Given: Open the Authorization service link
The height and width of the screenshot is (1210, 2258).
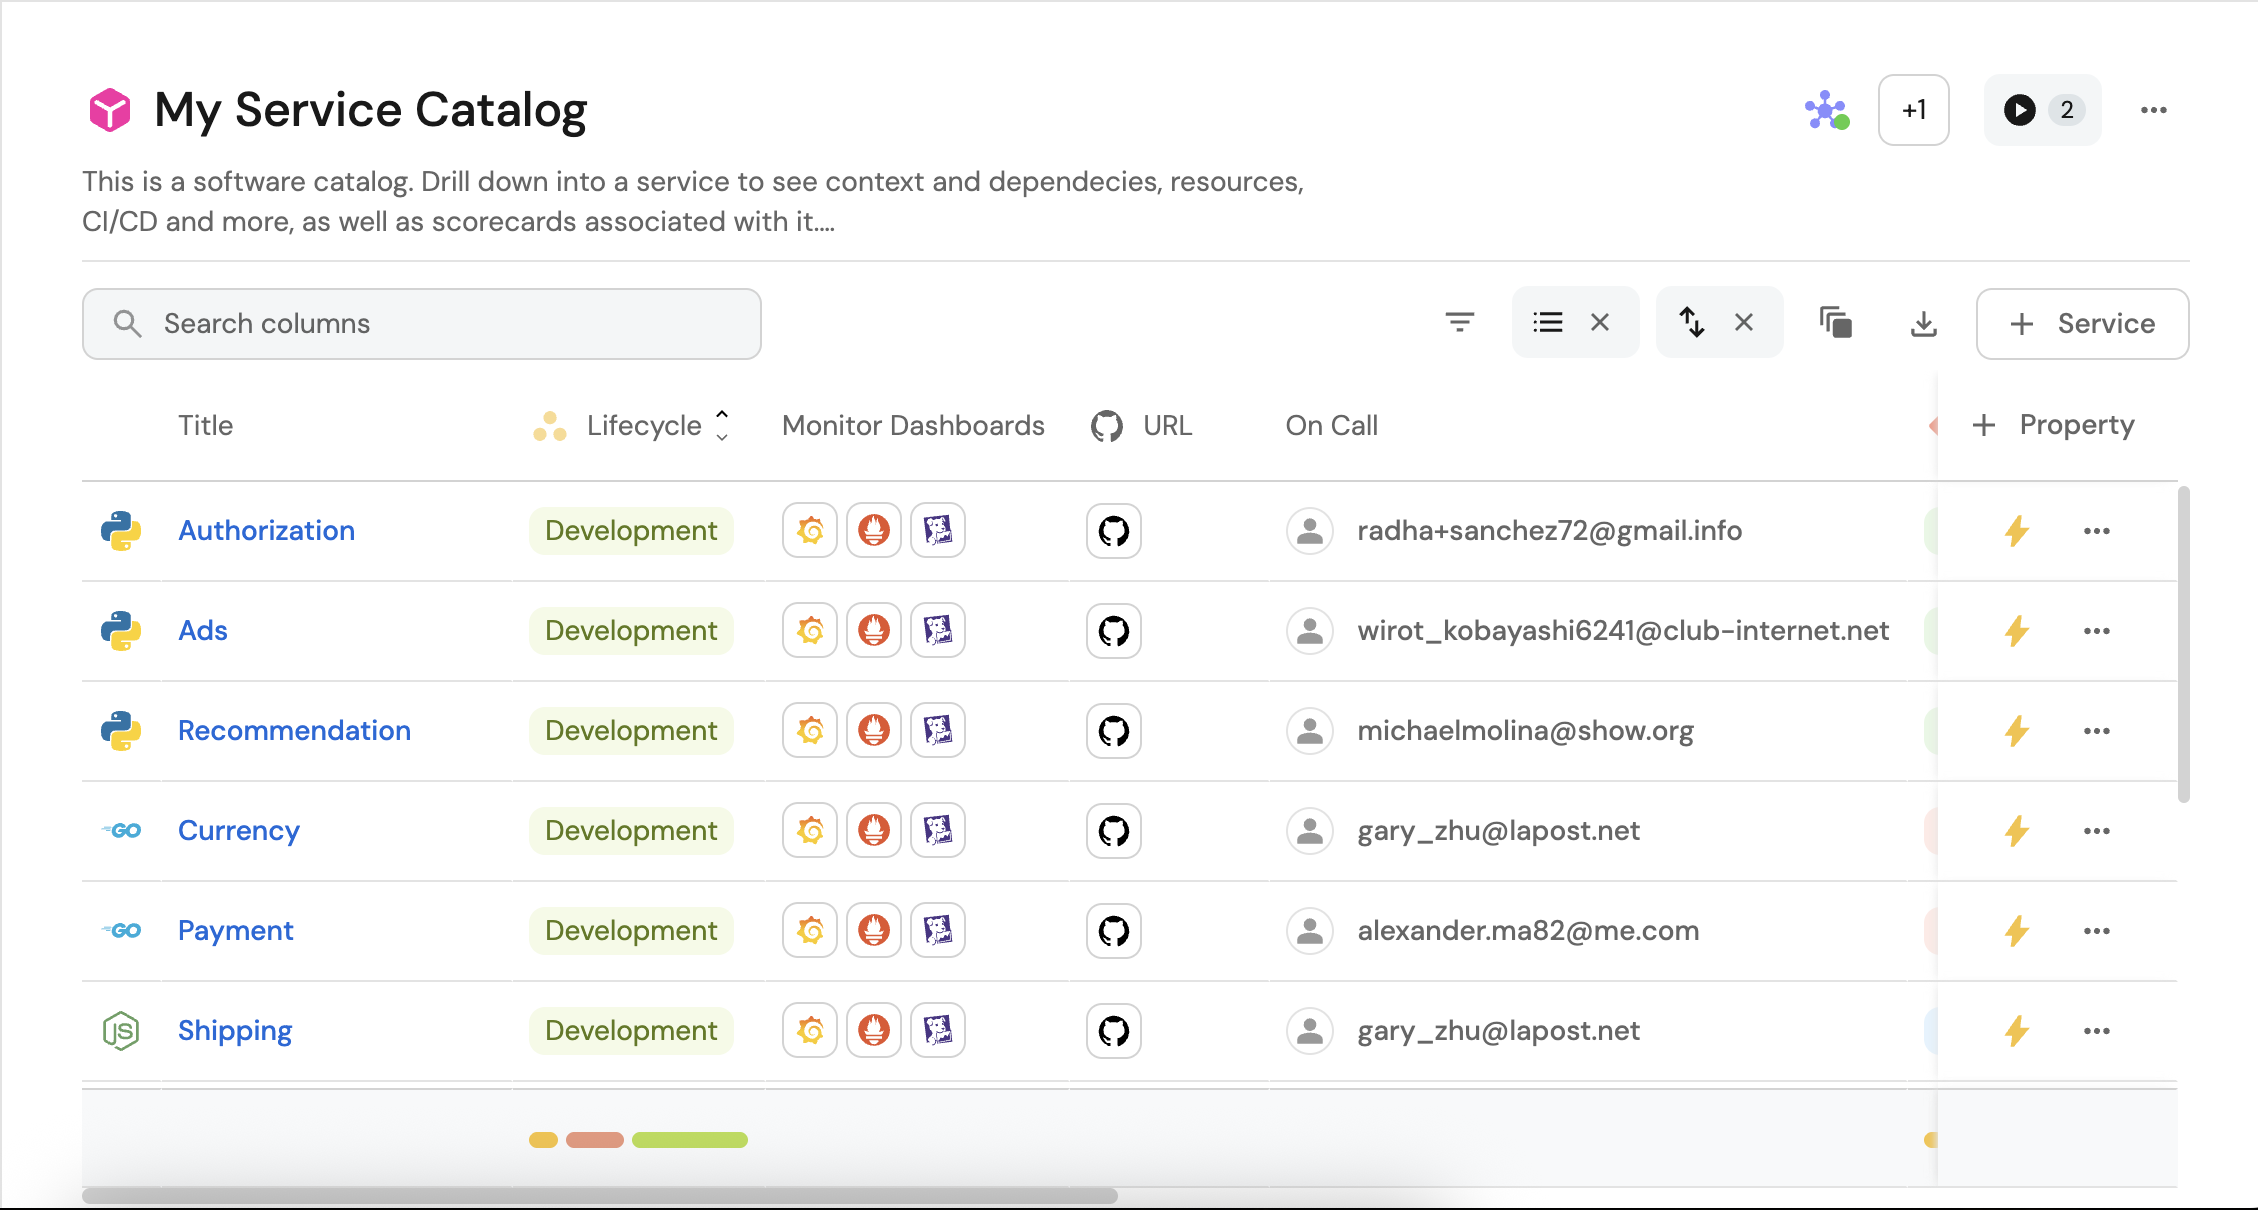Looking at the screenshot, I should pyautogui.click(x=266, y=530).
